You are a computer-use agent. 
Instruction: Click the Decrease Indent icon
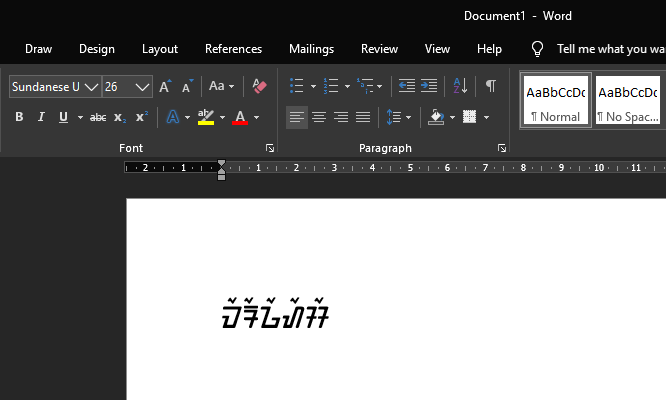406,87
